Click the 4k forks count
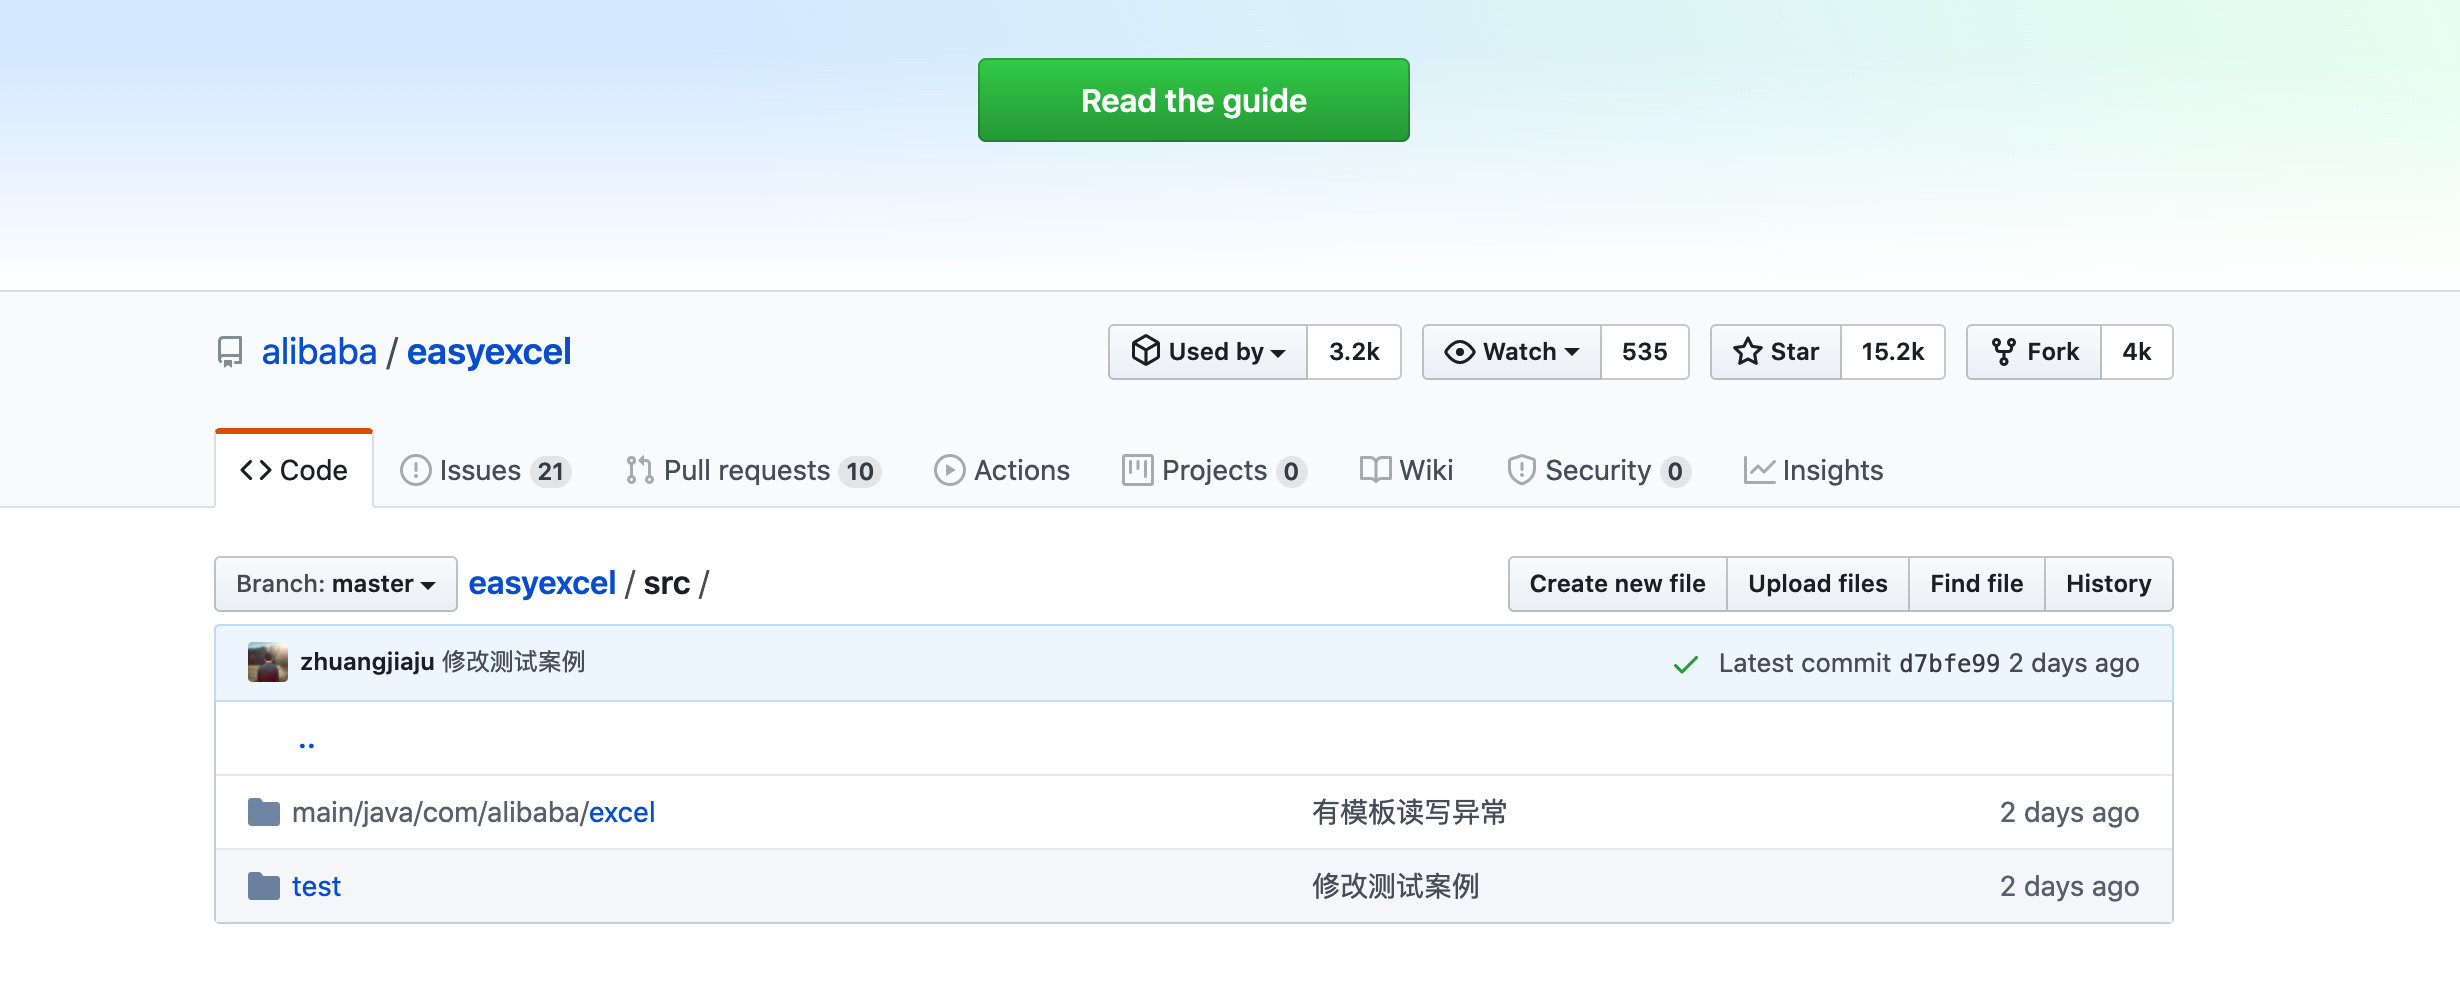2460x1006 pixels. click(2137, 352)
